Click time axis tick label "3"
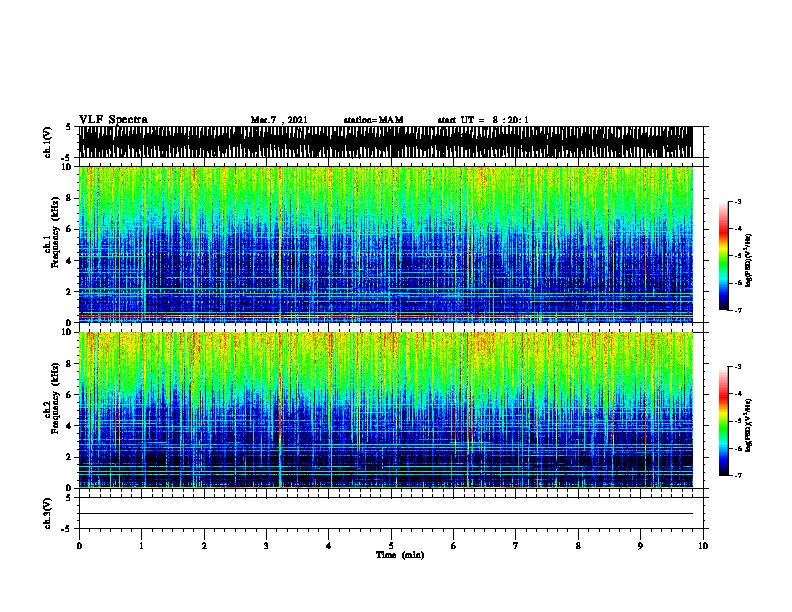The image size is (792, 612). [266, 545]
